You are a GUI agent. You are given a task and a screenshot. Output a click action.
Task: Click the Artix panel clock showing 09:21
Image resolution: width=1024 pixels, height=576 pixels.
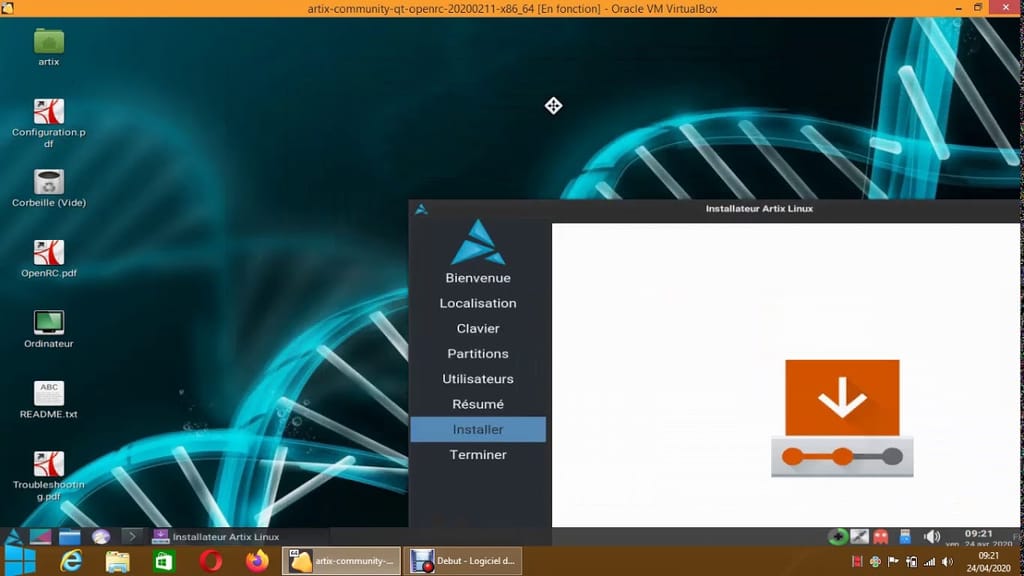tap(978, 537)
